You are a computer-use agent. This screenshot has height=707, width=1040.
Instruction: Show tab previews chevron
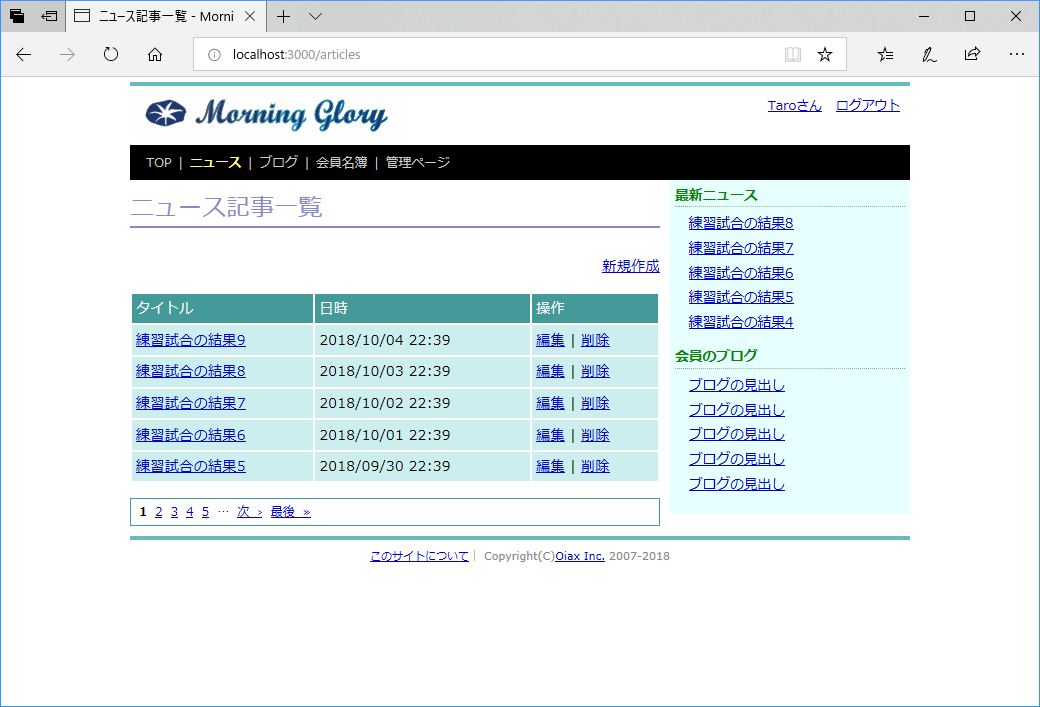[316, 17]
